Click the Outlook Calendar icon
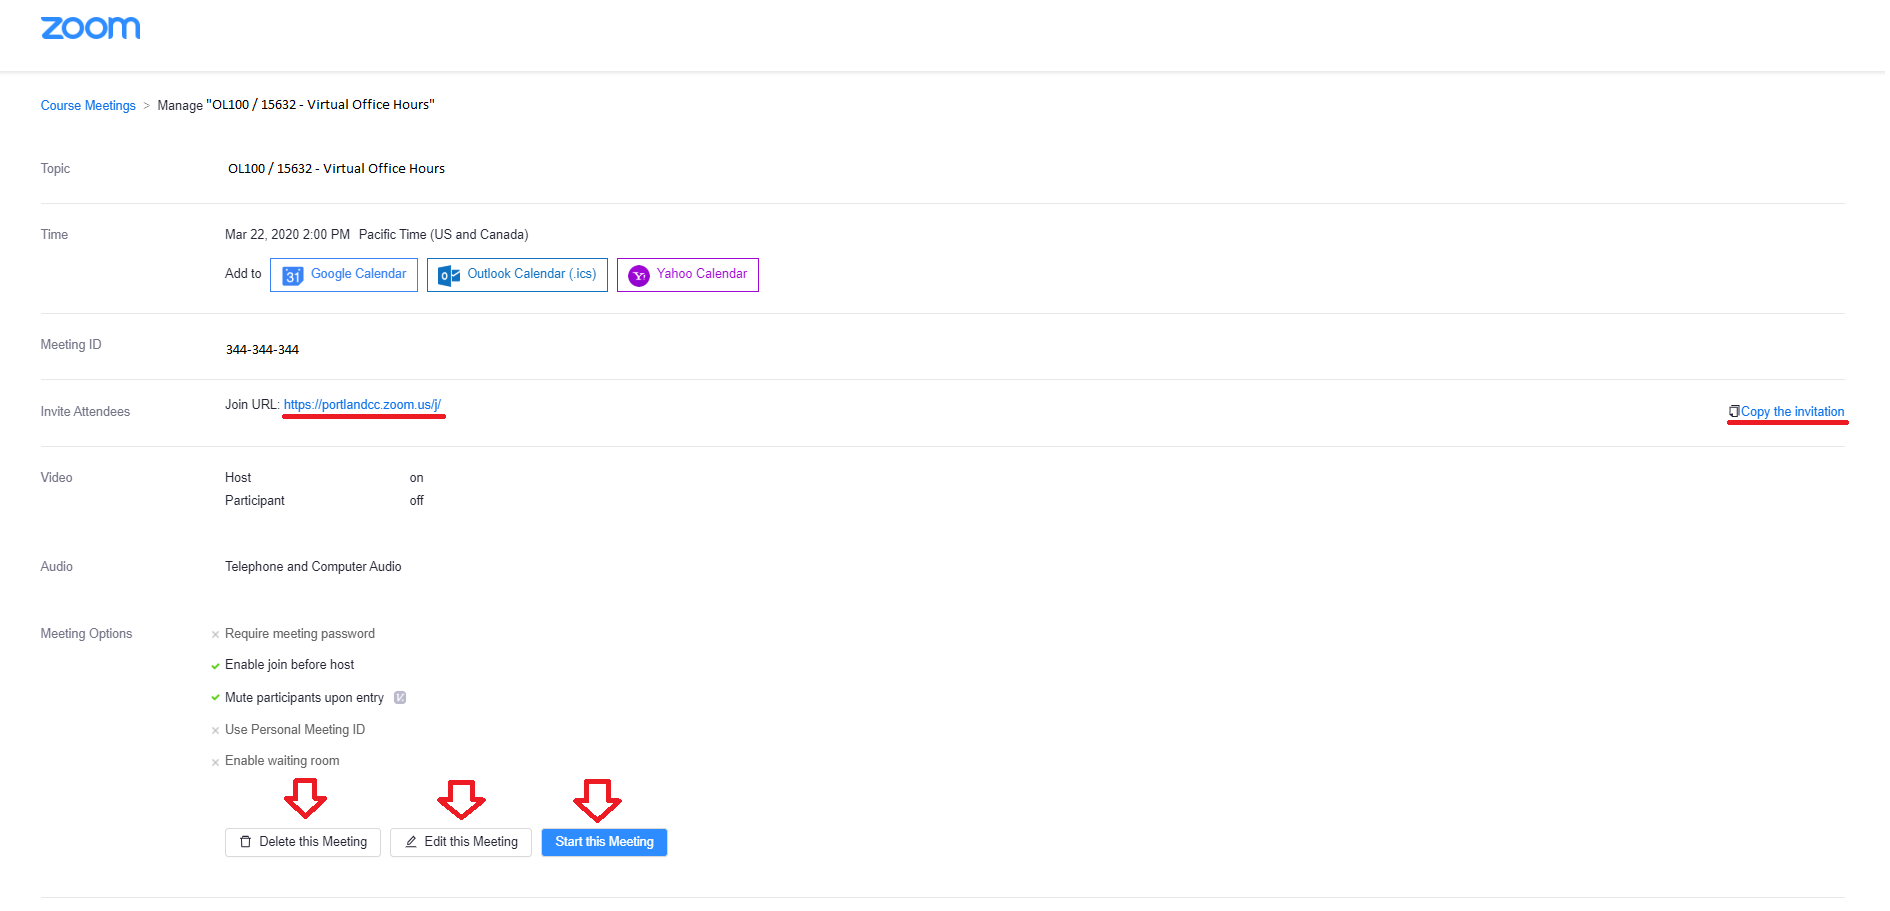Screen dimensions: 1890x911 pyautogui.click(x=447, y=274)
